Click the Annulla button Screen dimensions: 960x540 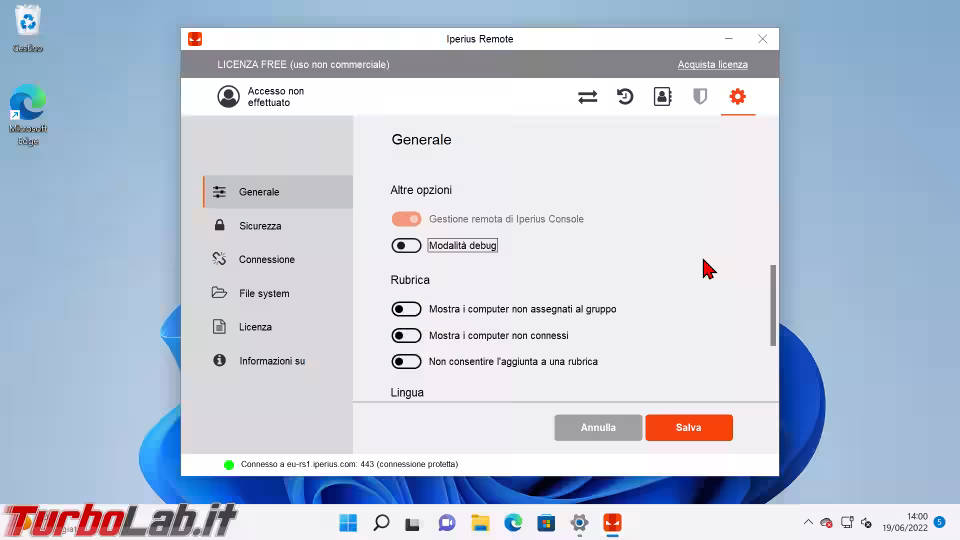(598, 428)
